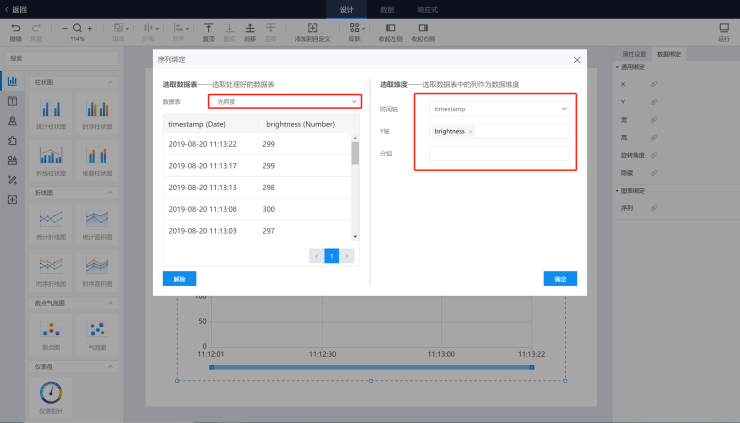Click the 分组 group input field
The width and height of the screenshot is (740, 423).
tap(499, 153)
